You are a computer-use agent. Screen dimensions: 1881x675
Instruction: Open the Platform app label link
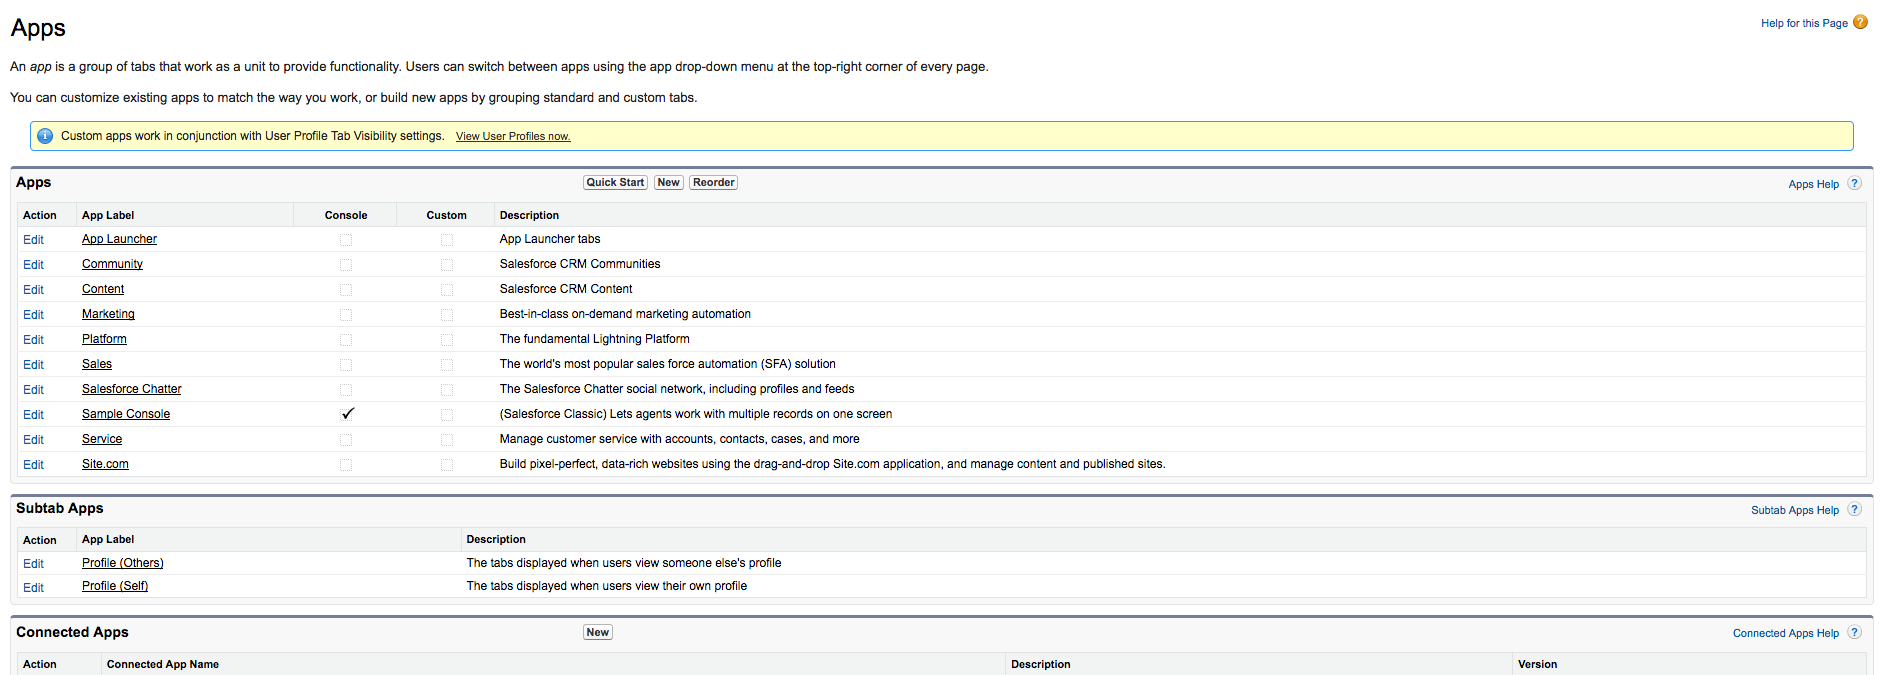click(x=104, y=339)
